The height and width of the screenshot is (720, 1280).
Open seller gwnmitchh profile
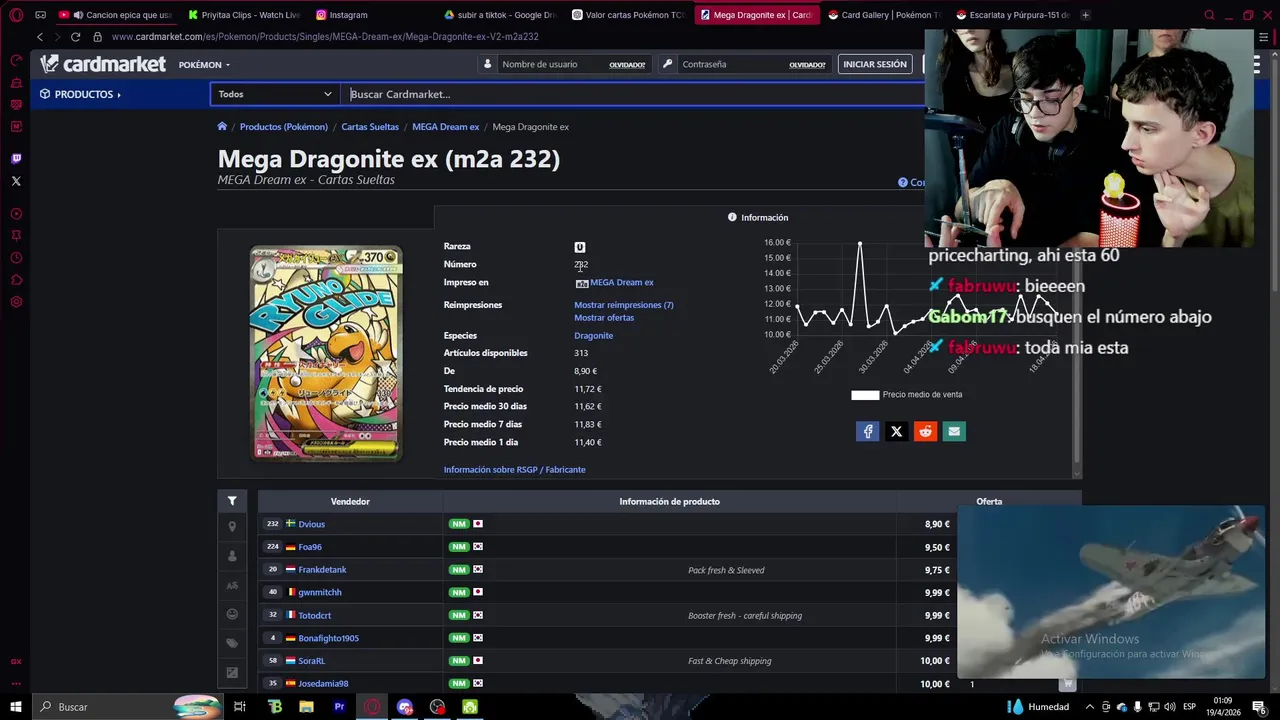point(320,593)
